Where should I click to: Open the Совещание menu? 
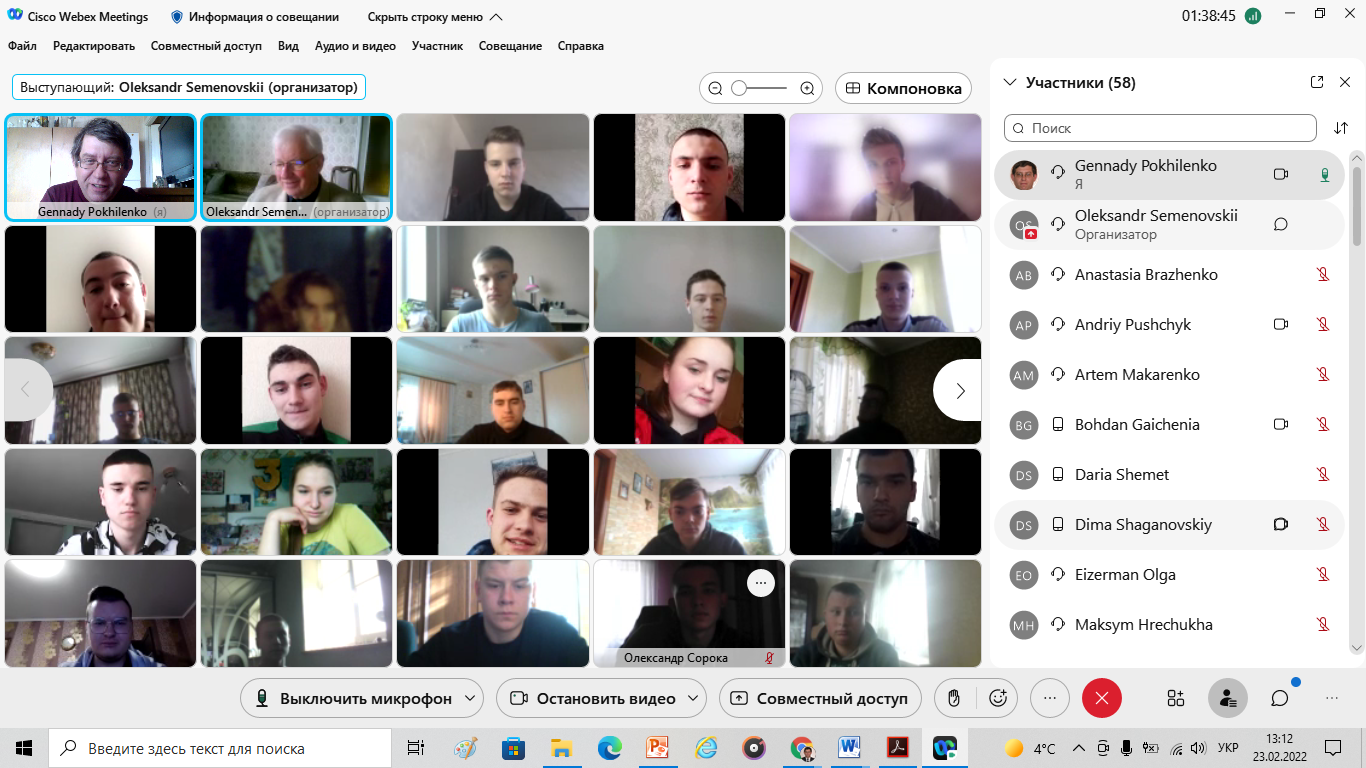click(x=510, y=46)
